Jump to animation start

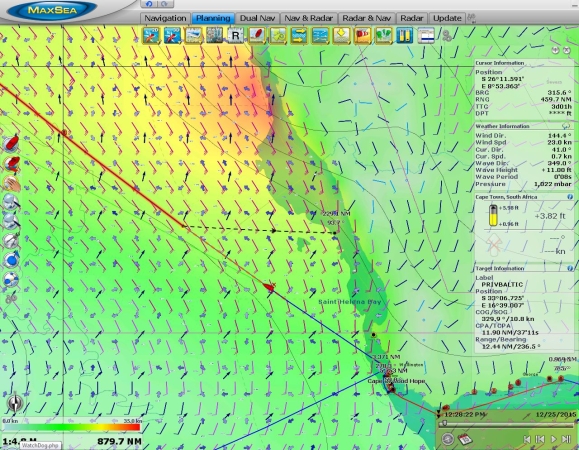pyautogui.click(x=527, y=439)
